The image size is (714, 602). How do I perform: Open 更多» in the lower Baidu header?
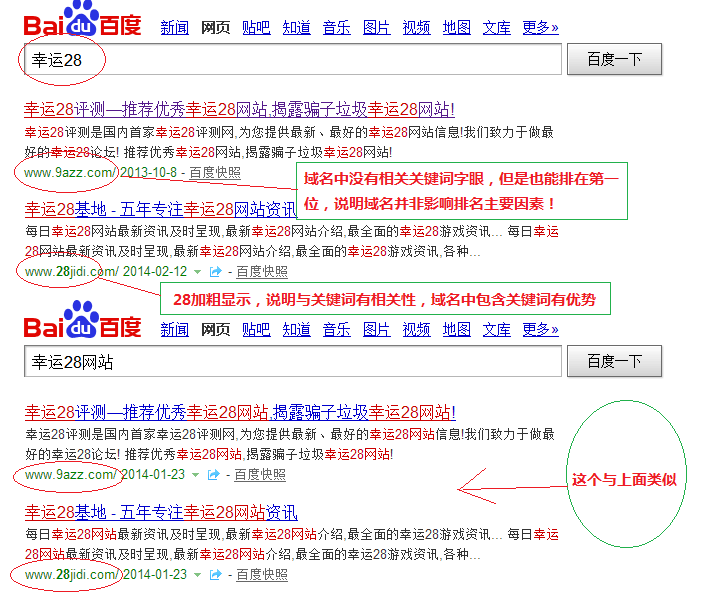tap(541, 330)
